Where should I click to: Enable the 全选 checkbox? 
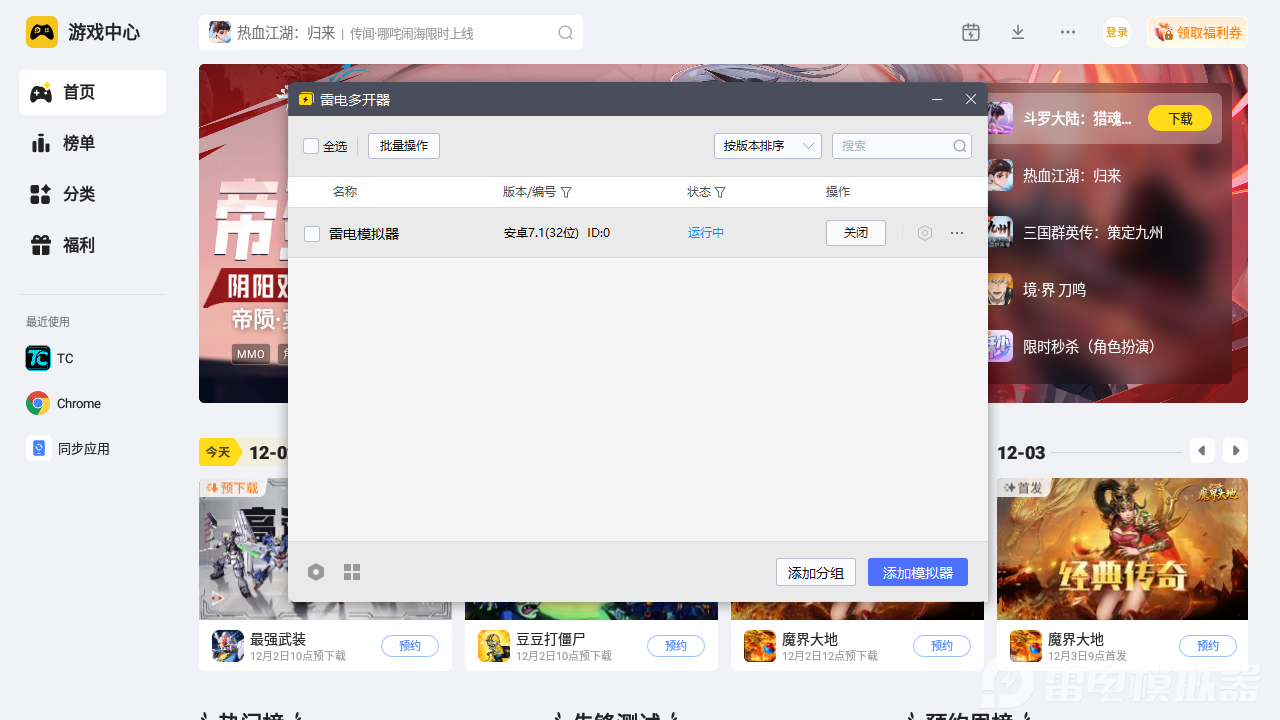coord(311,145)
